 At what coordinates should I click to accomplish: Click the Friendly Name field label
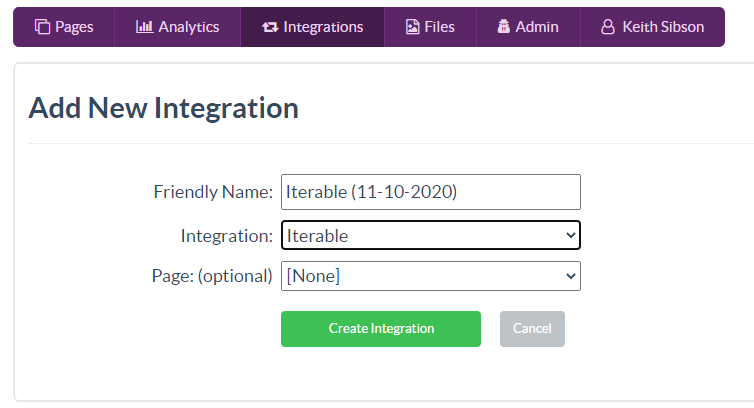point(212,192)
